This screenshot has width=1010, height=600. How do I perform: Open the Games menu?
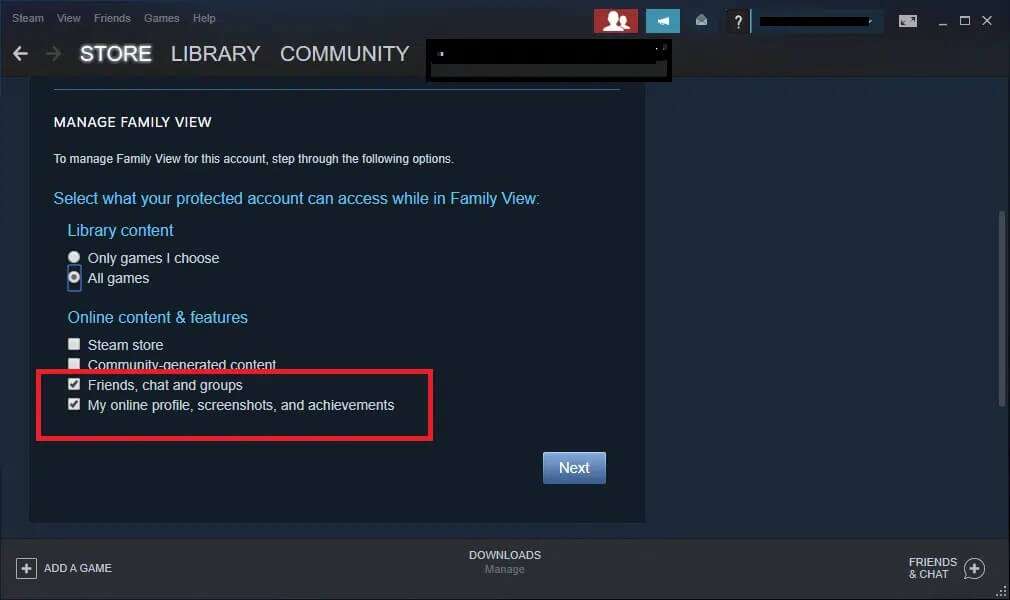tap(162, 18)
